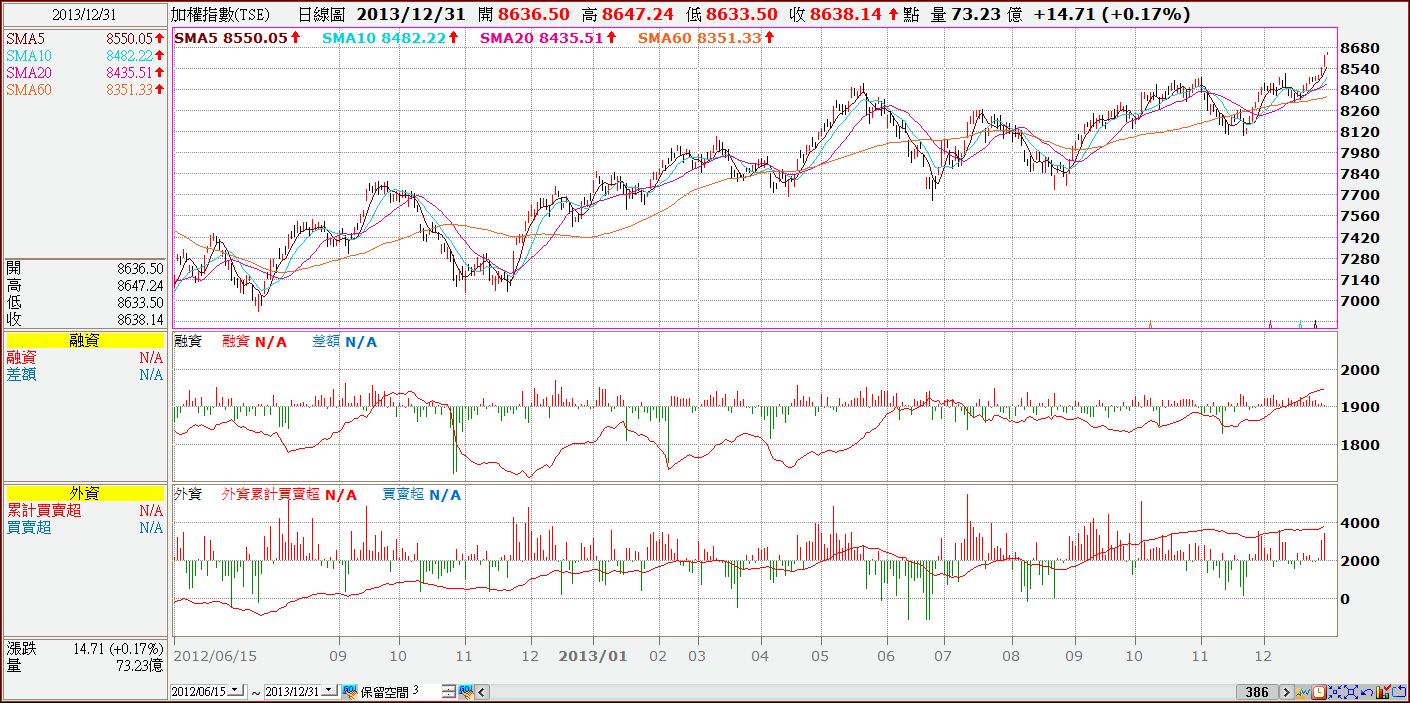Click the yellow 融資 panel header
Viewport: 1410px width, 703px height.
pyautogui.click(x=85, y=340)
